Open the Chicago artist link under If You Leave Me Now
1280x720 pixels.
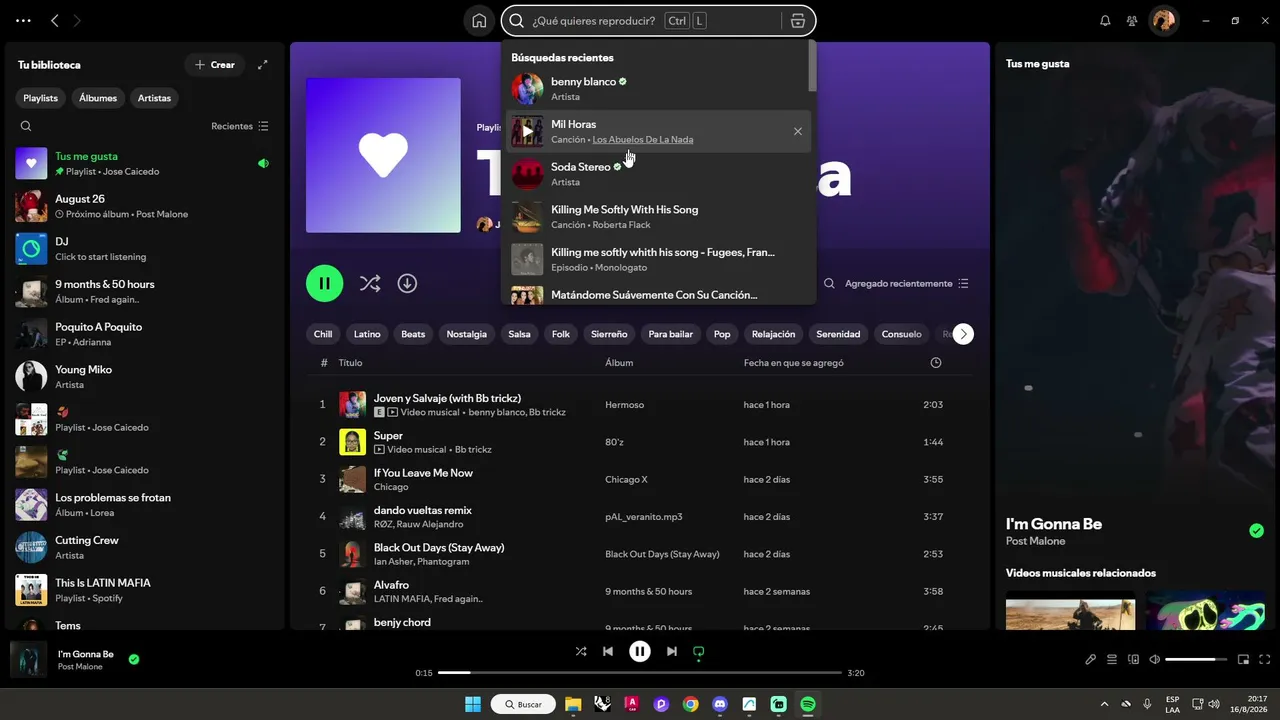[x=391, y=487]
